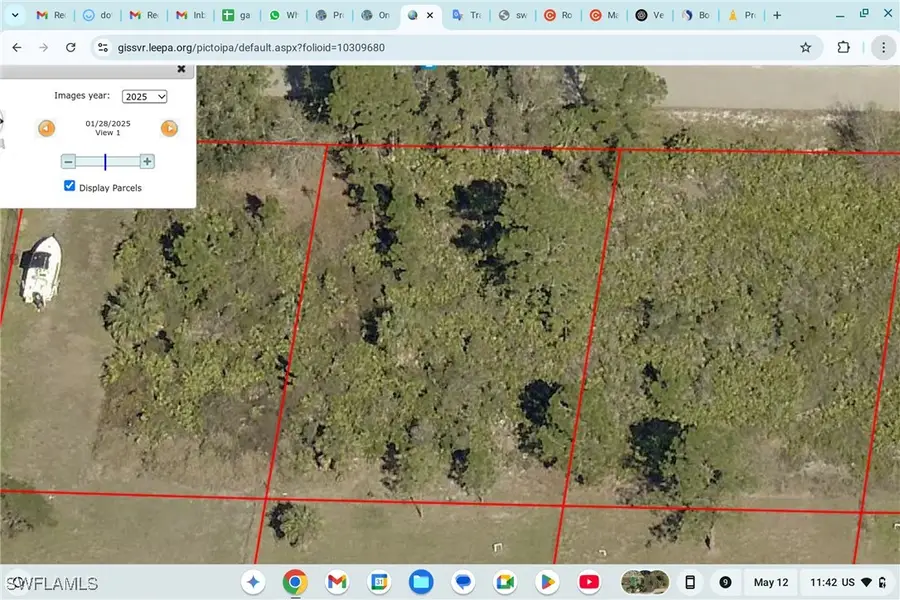Select 2025 from the year selector

coord(144,96)
